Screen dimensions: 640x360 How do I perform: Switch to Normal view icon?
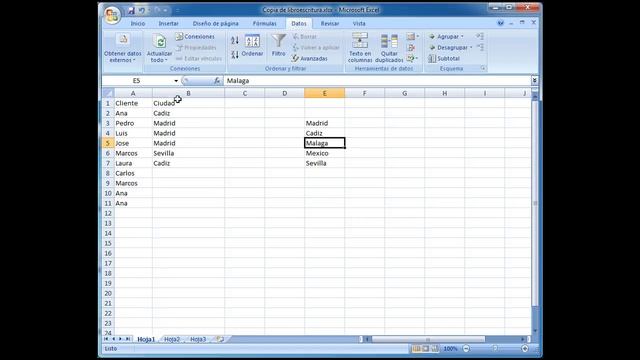tap(416, 349)
